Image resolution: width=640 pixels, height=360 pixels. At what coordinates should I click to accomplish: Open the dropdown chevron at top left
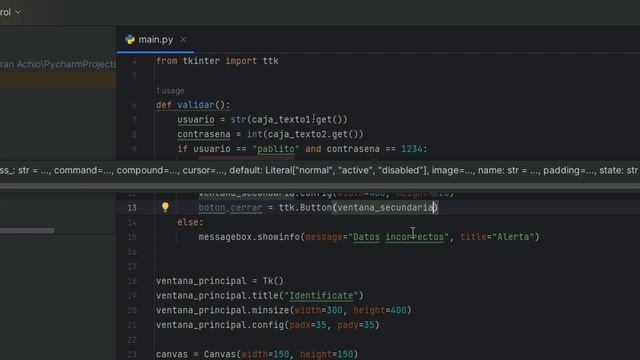pos(18,12)
